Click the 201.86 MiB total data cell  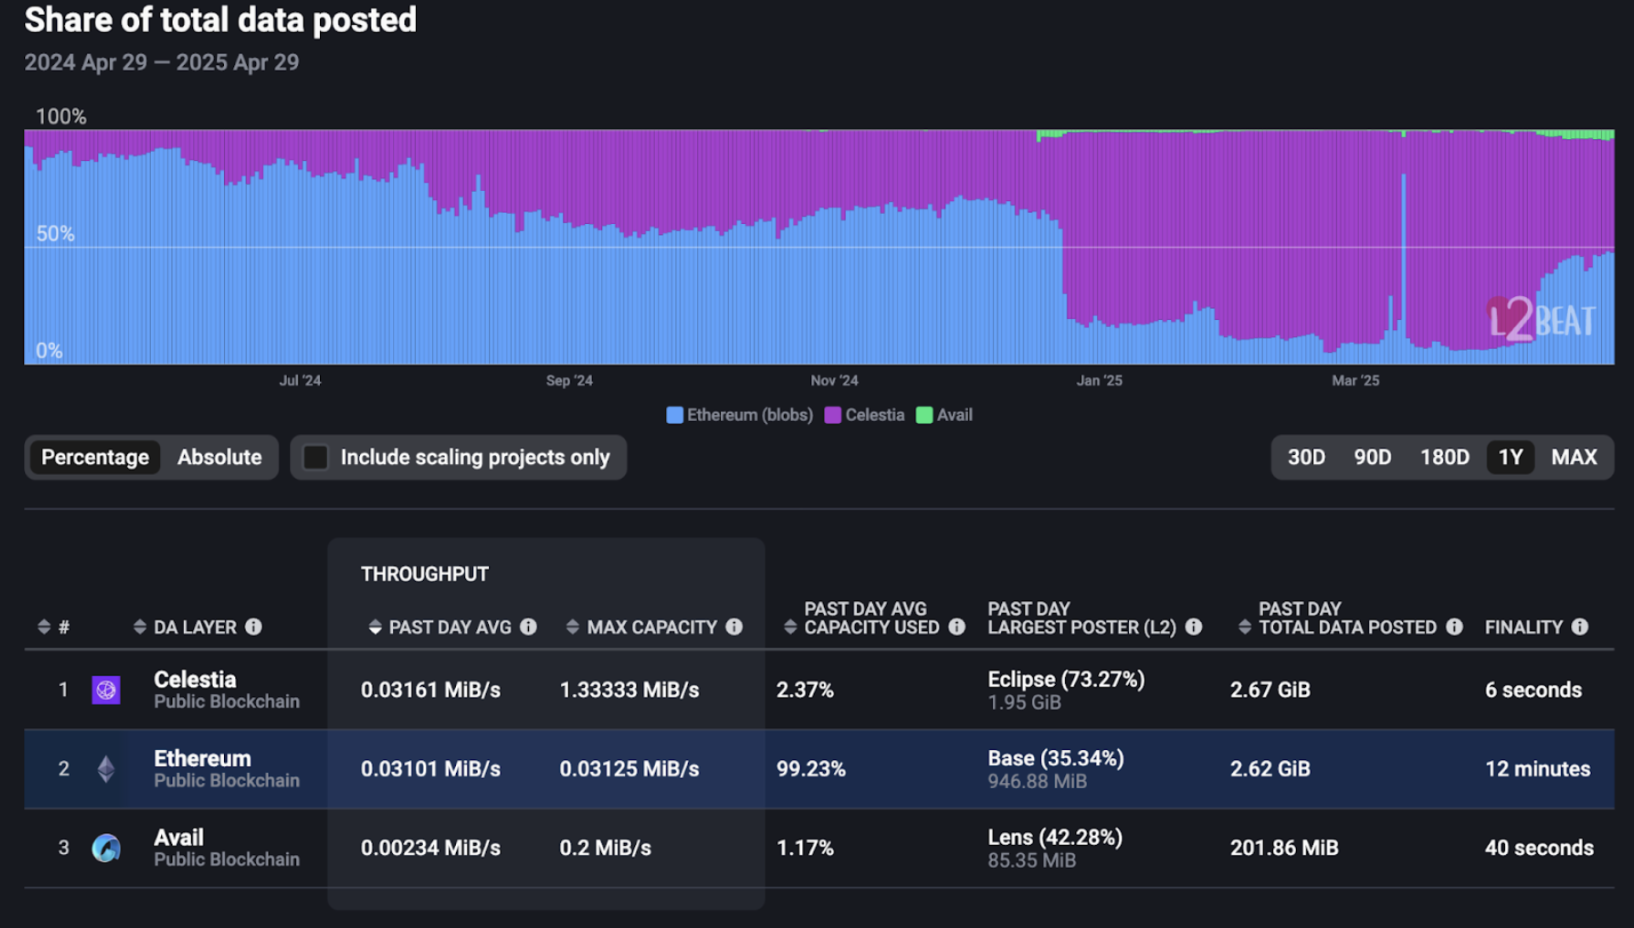point(1284,848)
